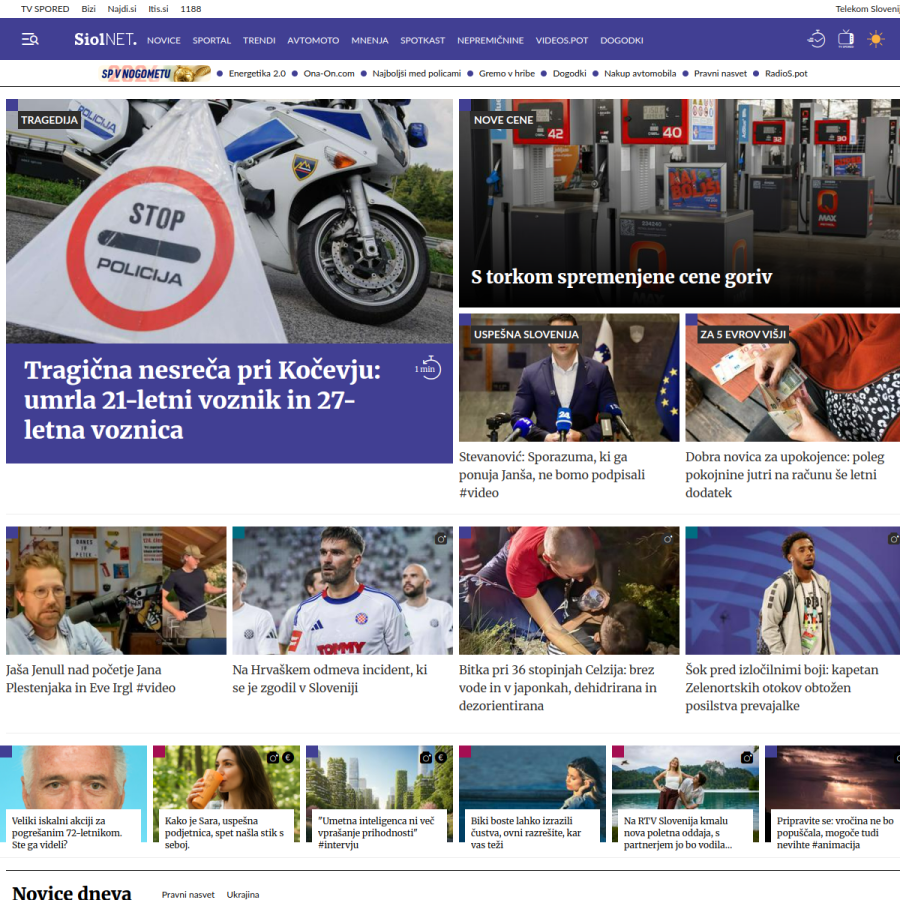Open Pravni nasvet tab under Novice dneva

pos(188,894)
